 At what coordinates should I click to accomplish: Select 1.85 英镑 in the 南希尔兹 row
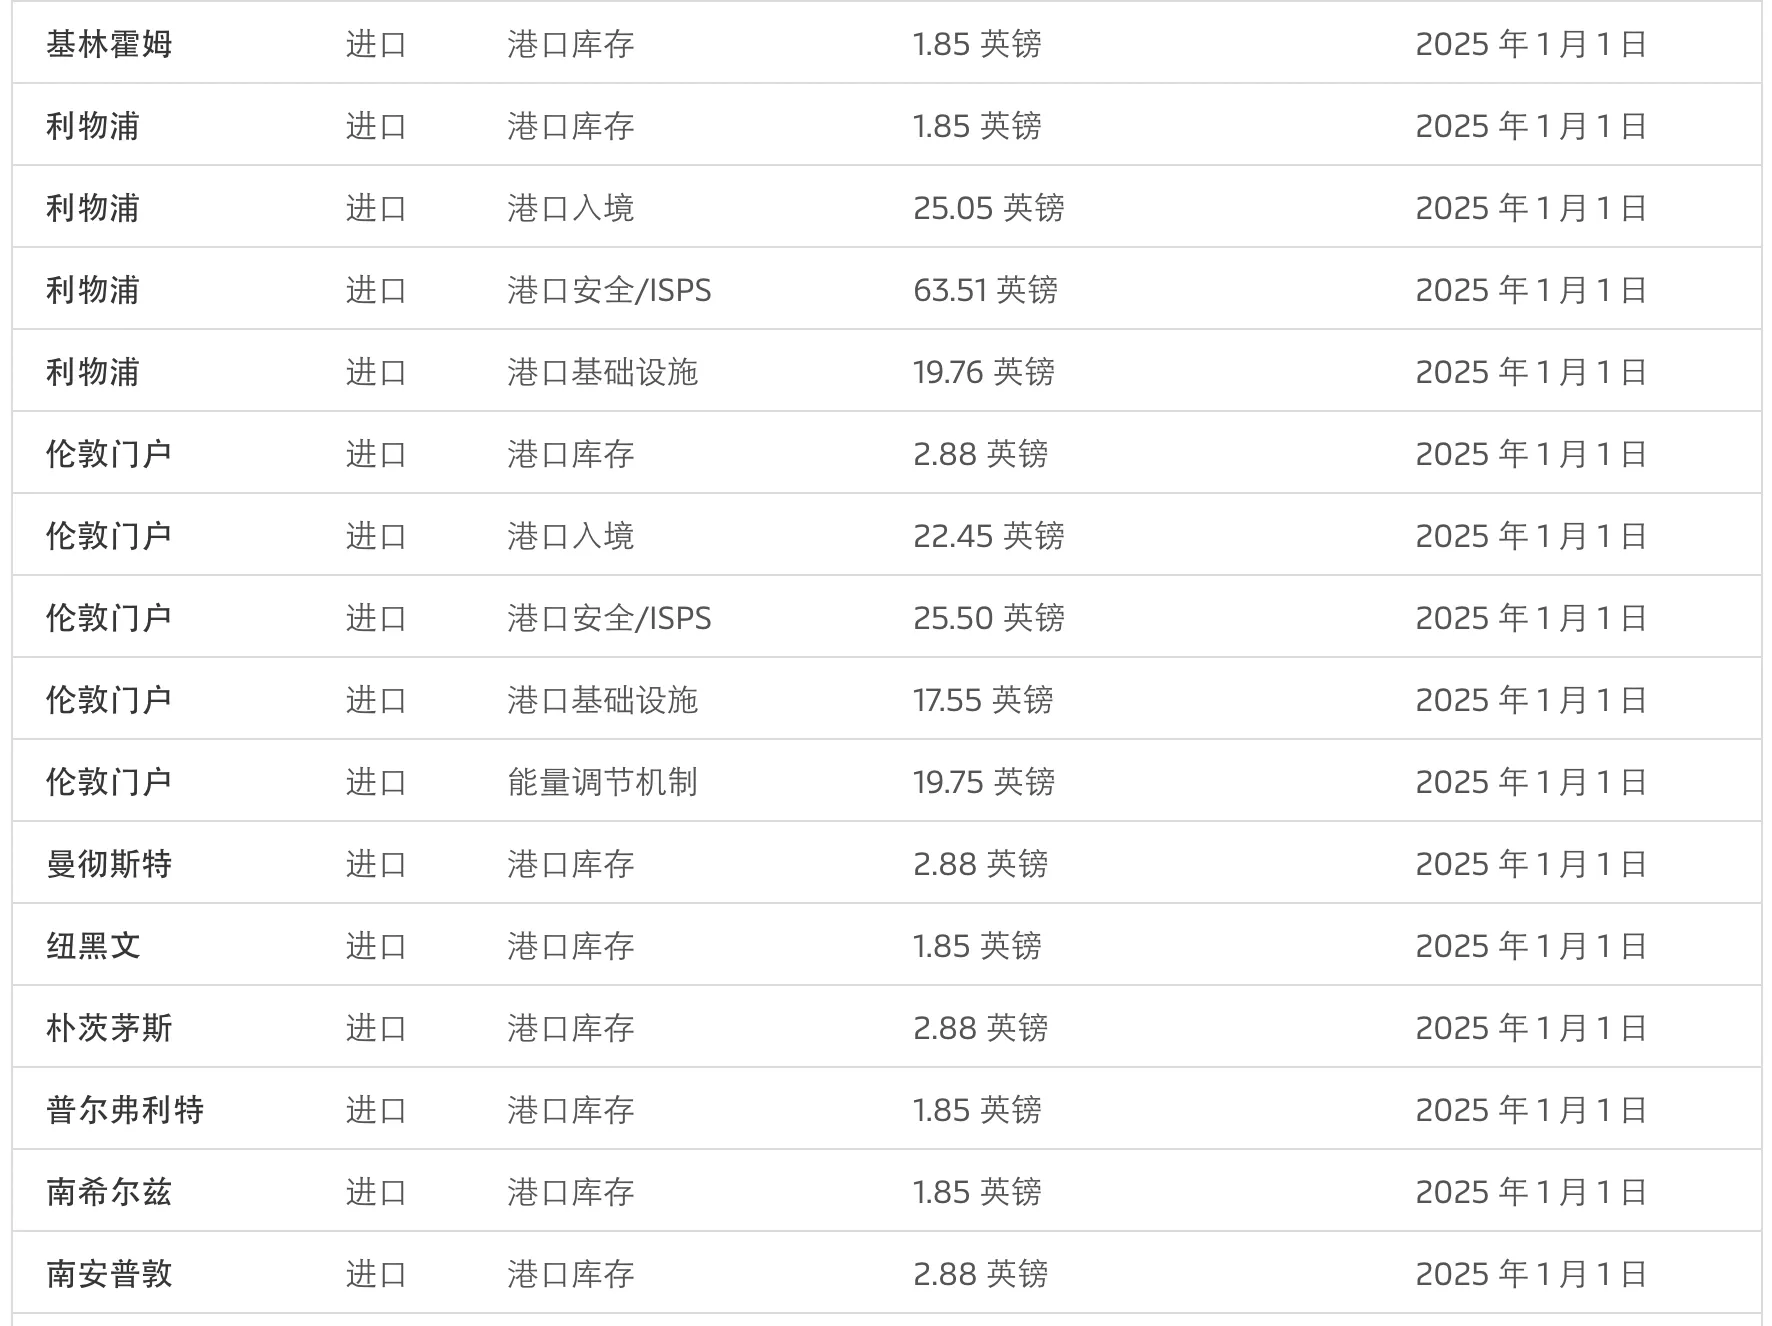tap(977, 1192)
